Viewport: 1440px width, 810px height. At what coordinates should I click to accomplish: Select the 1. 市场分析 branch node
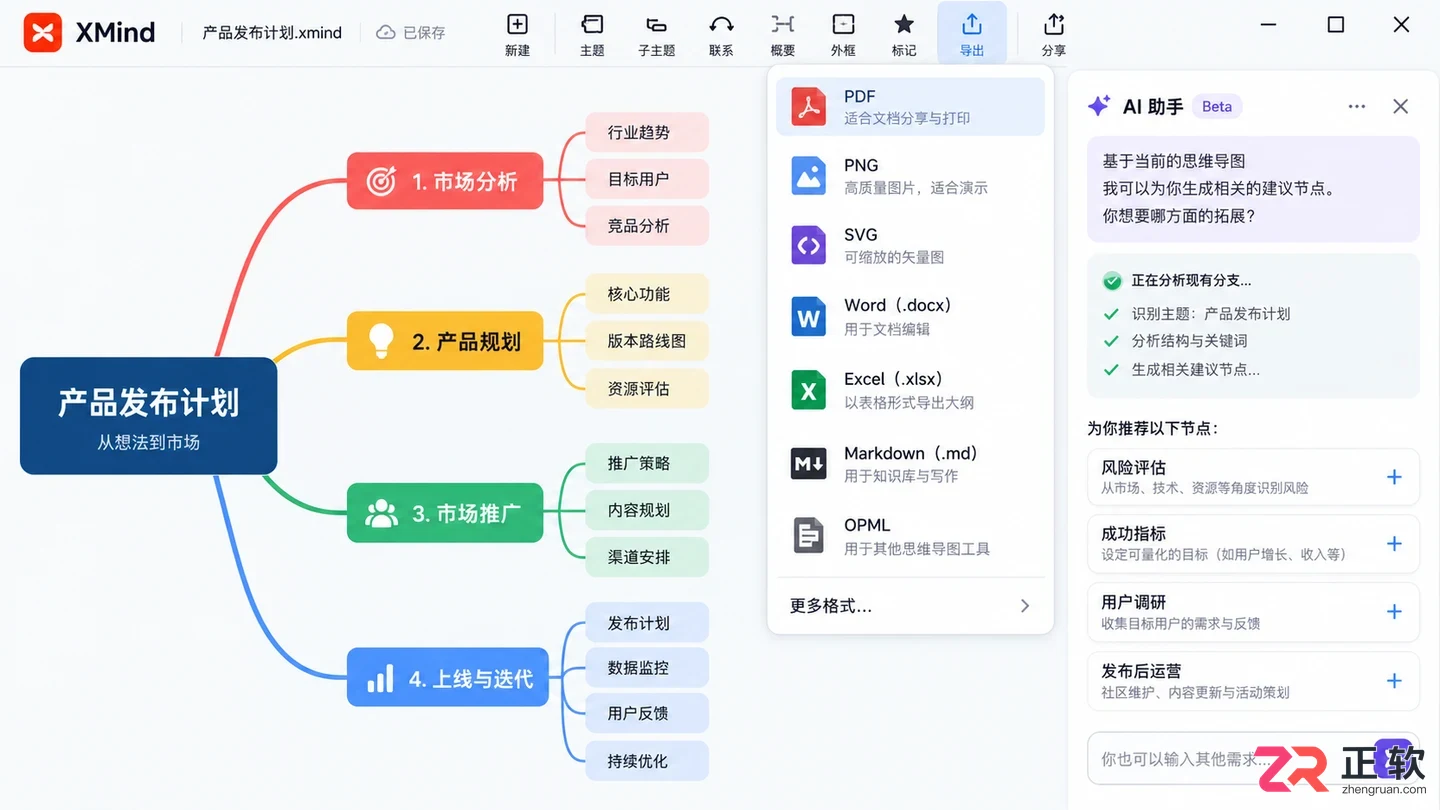[445, 181]
